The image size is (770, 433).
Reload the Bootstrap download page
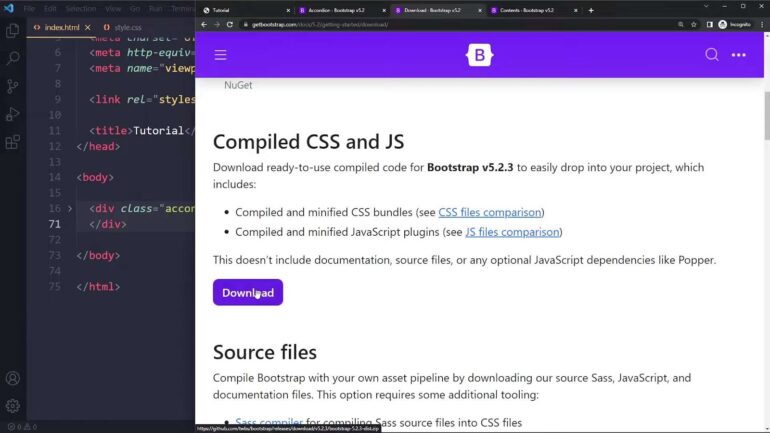click(x=230, y=25)
